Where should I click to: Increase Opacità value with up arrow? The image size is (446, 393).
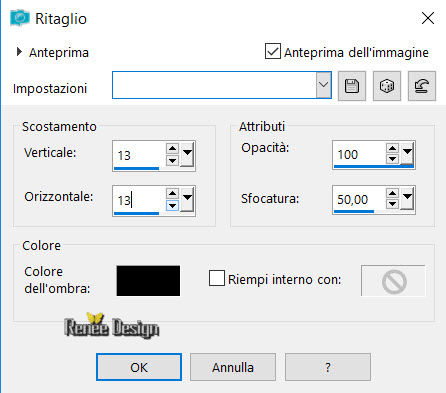pyautogui.click(x=392, y=148)
